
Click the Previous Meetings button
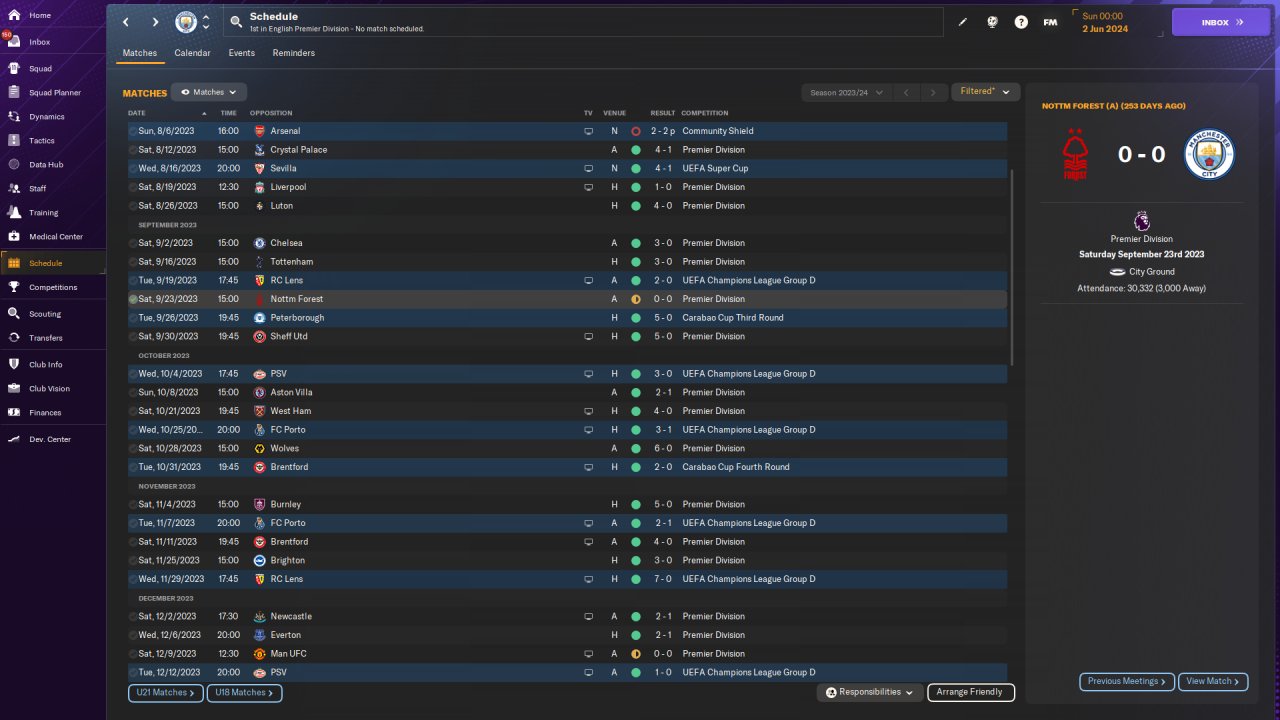point(1127,681)
